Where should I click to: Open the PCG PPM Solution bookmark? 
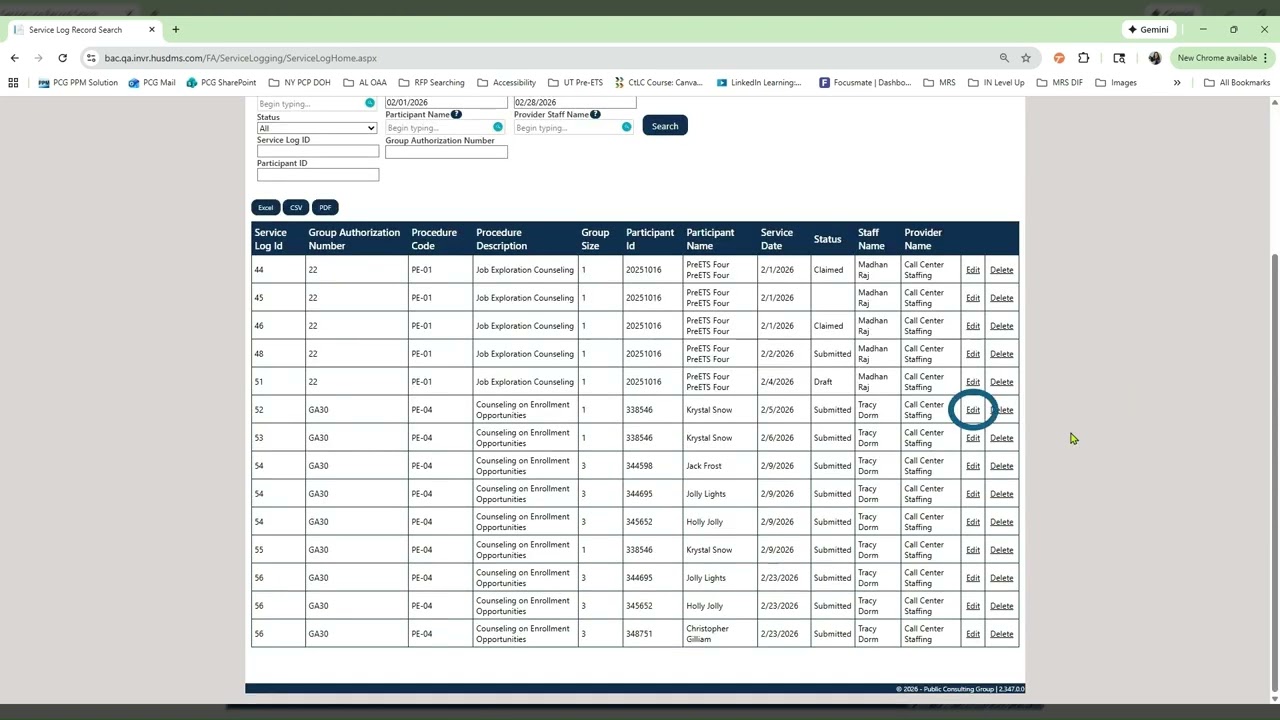click(78, 82)
